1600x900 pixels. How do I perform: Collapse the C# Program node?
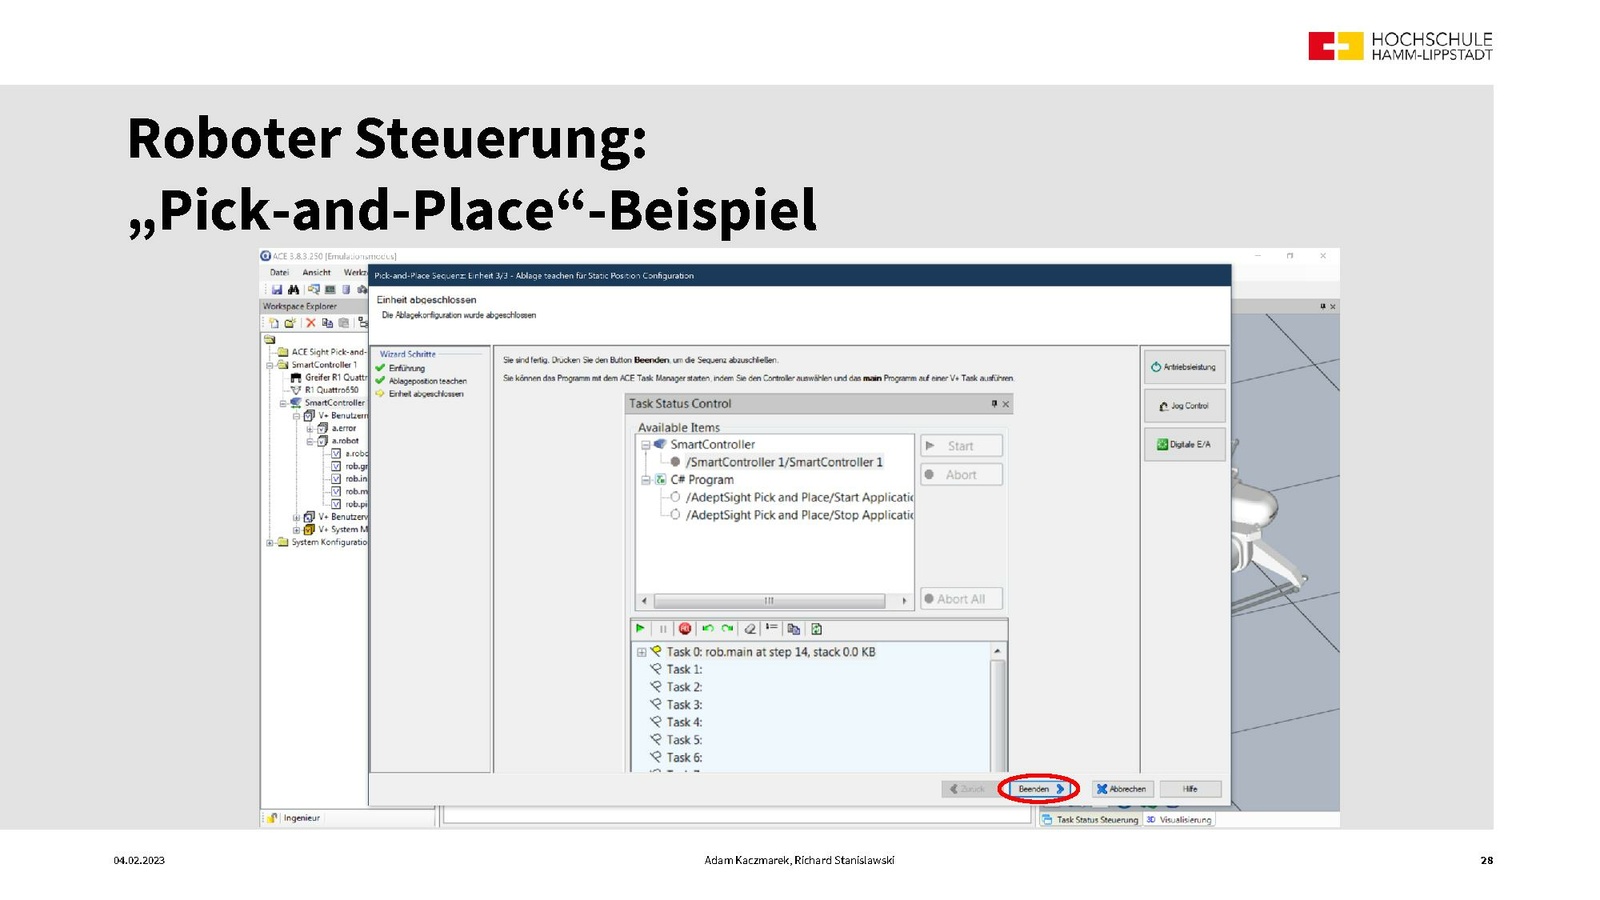click(646, 480)
